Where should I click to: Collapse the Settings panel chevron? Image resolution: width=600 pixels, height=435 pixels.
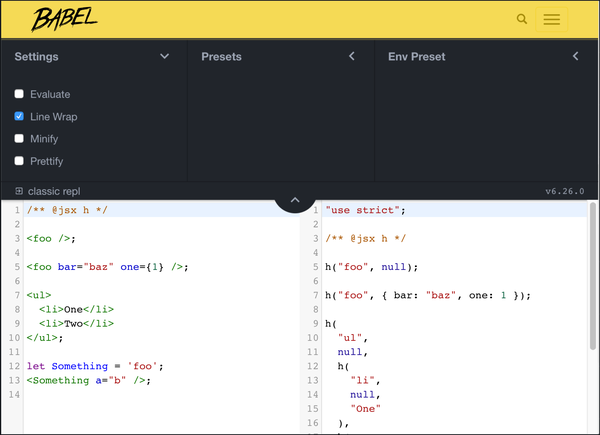click(165, 56)
